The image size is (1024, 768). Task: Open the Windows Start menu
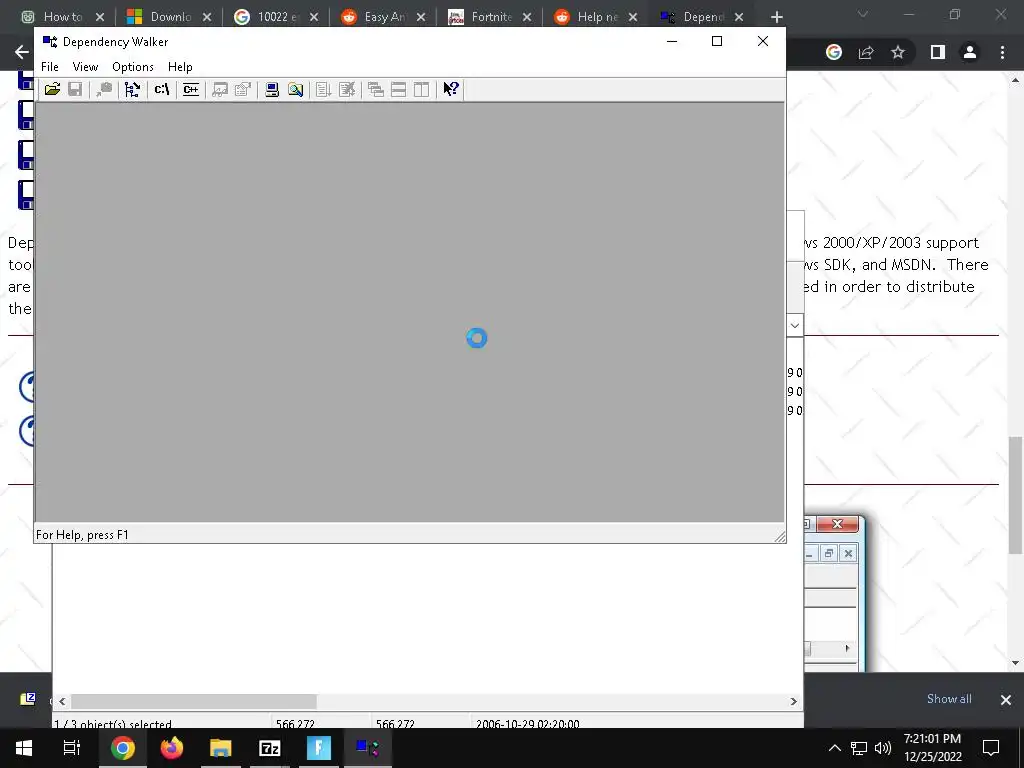pyautogui.click(x=24, y=748)
